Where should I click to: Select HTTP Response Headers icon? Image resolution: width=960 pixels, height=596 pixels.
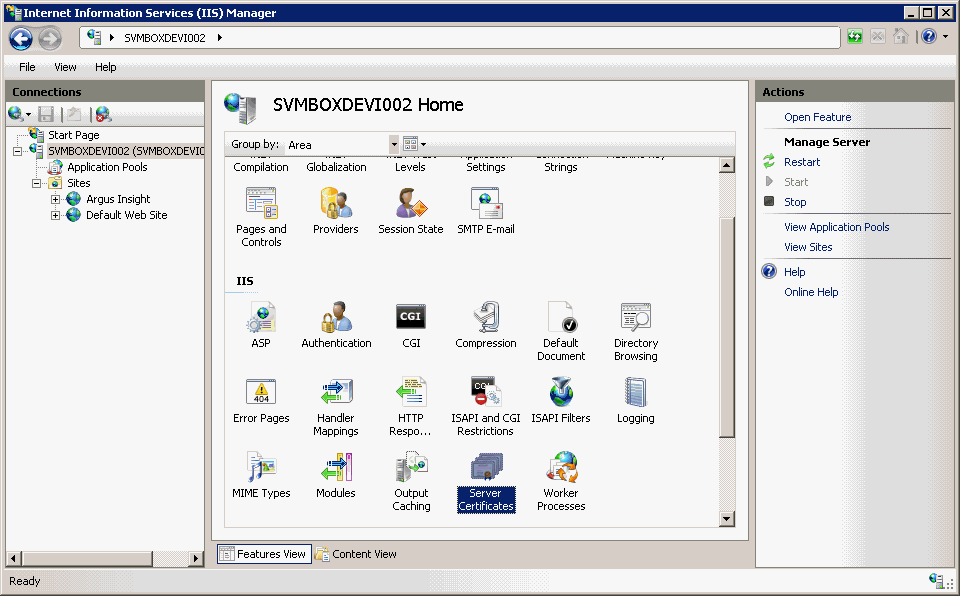pyautogui.click(x=411, y=393)
